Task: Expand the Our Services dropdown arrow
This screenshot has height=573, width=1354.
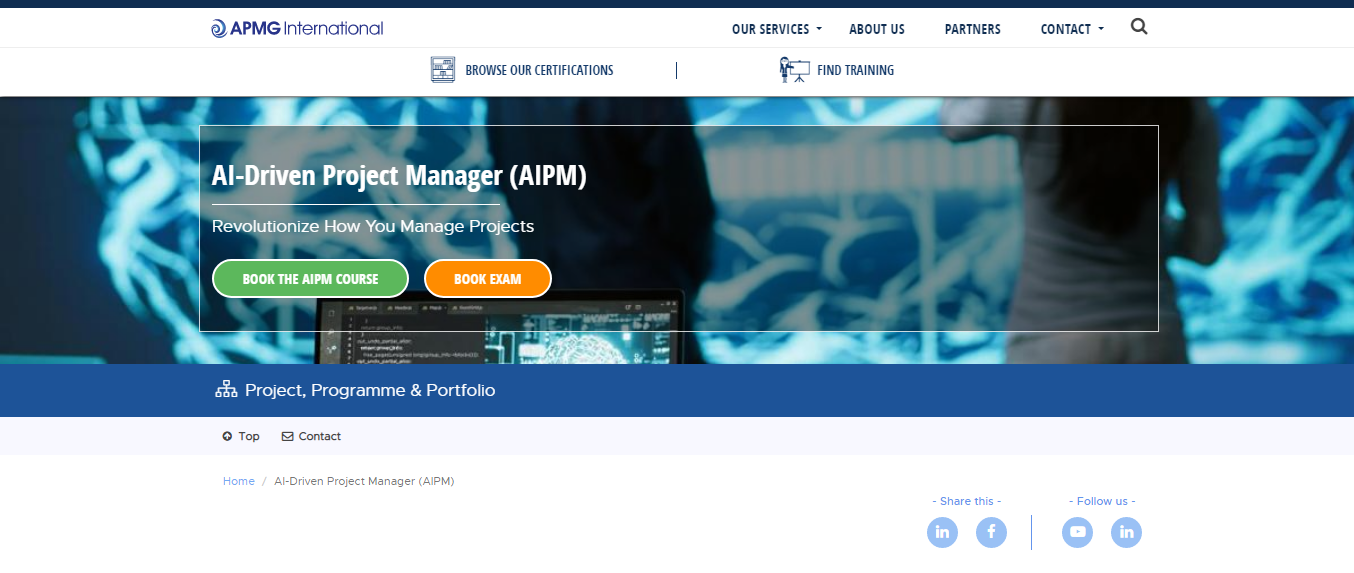Action: 819,29
